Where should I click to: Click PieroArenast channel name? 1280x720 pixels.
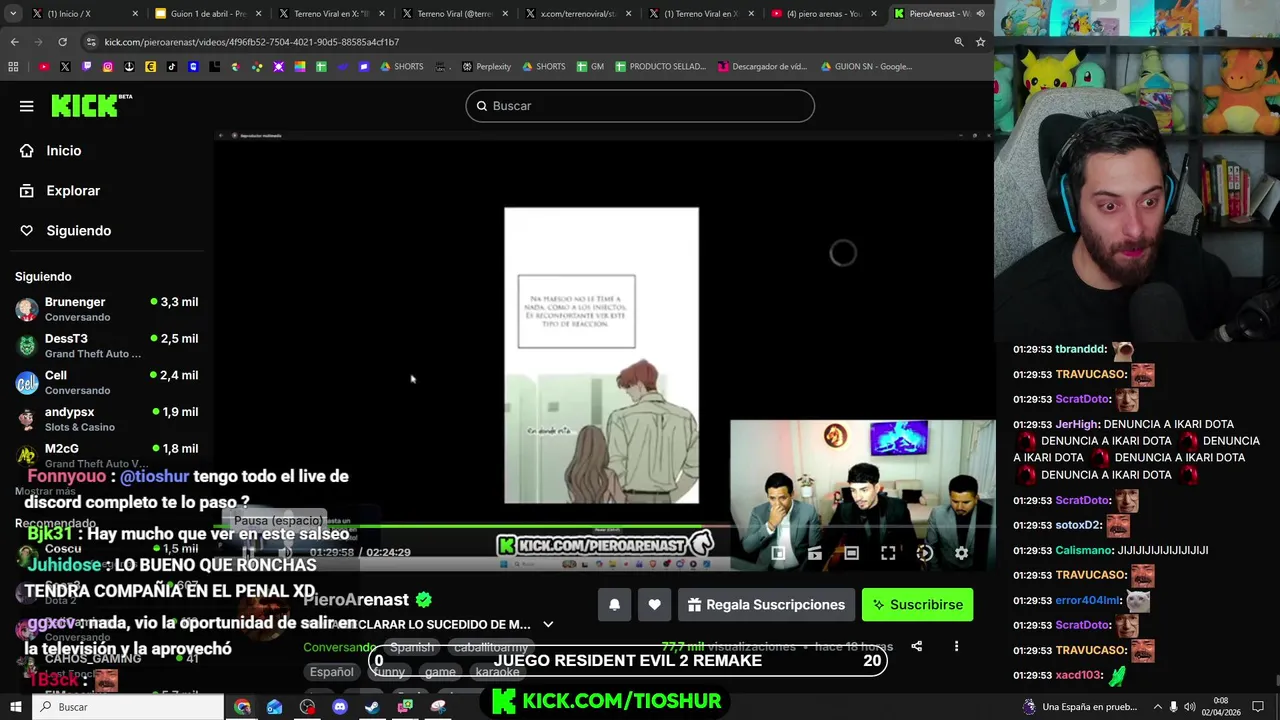pos(356,600)
